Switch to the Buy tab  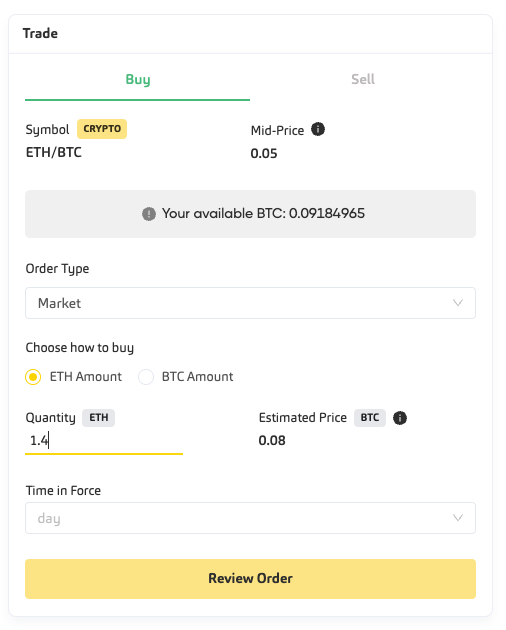(137, 80)
